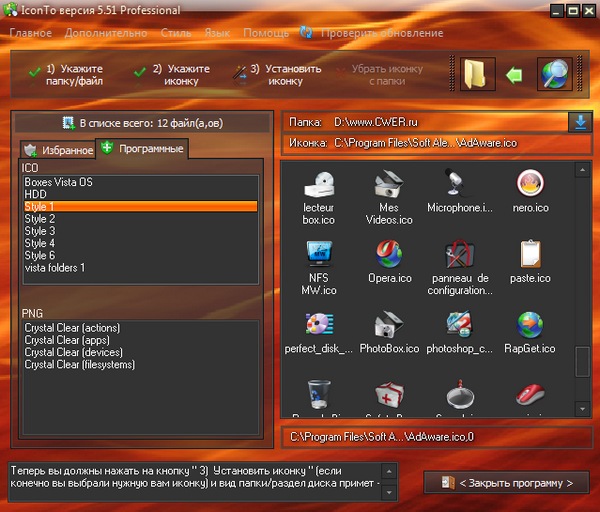Click the folder icon in the top toolbar
Image resolution: width=600 pixels, height=512 pixels.
click(x=479, y=75)
